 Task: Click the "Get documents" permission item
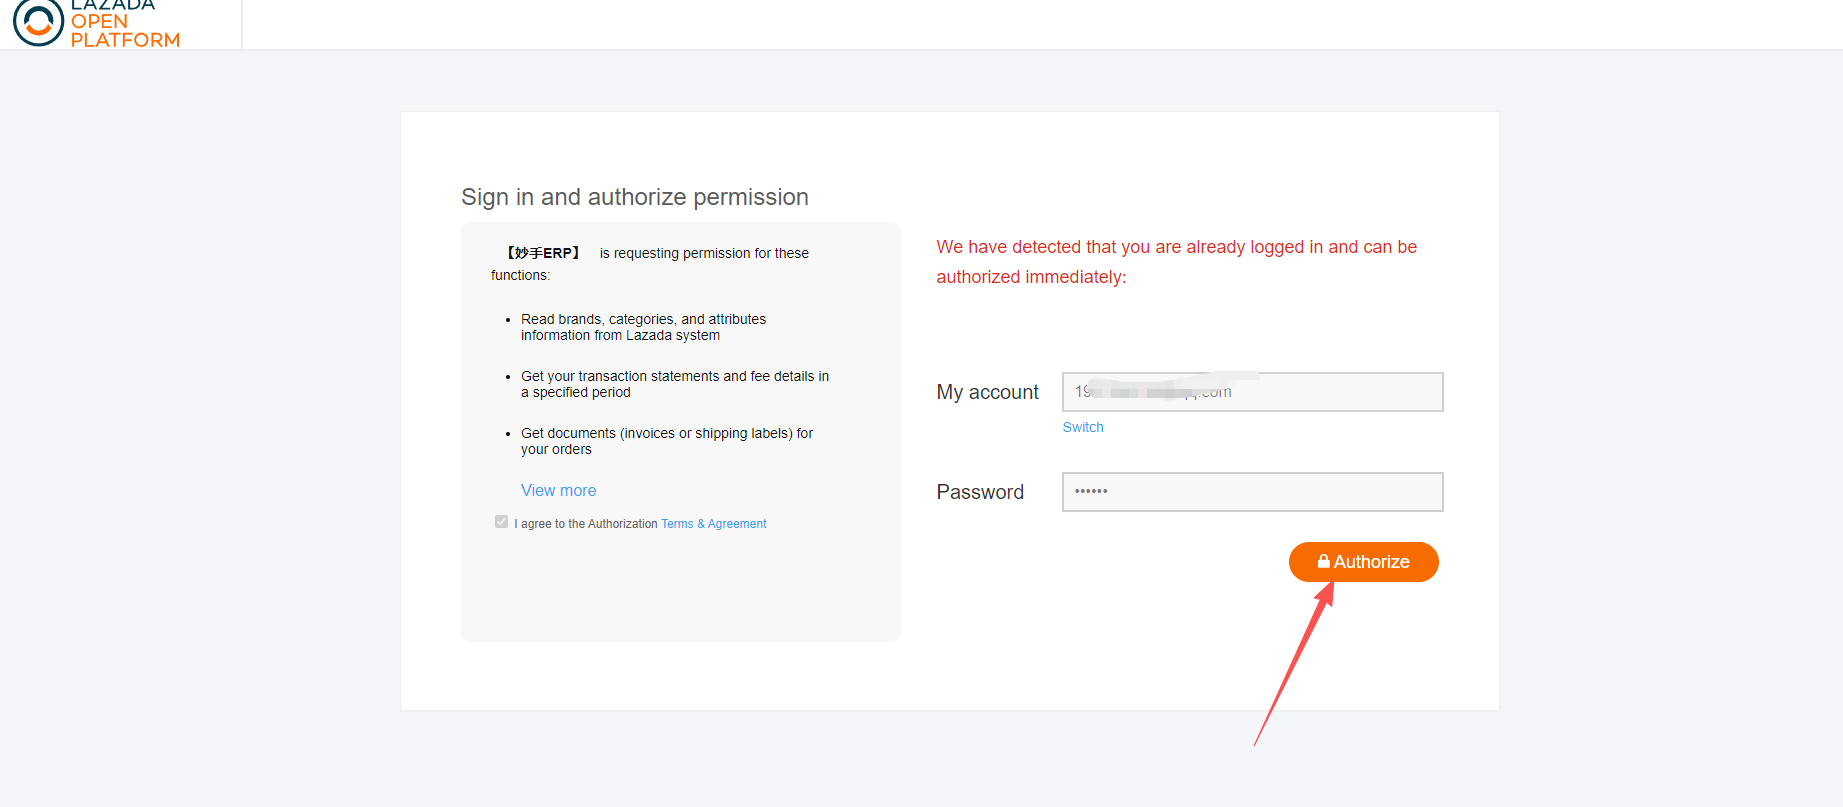click(666, 441)
